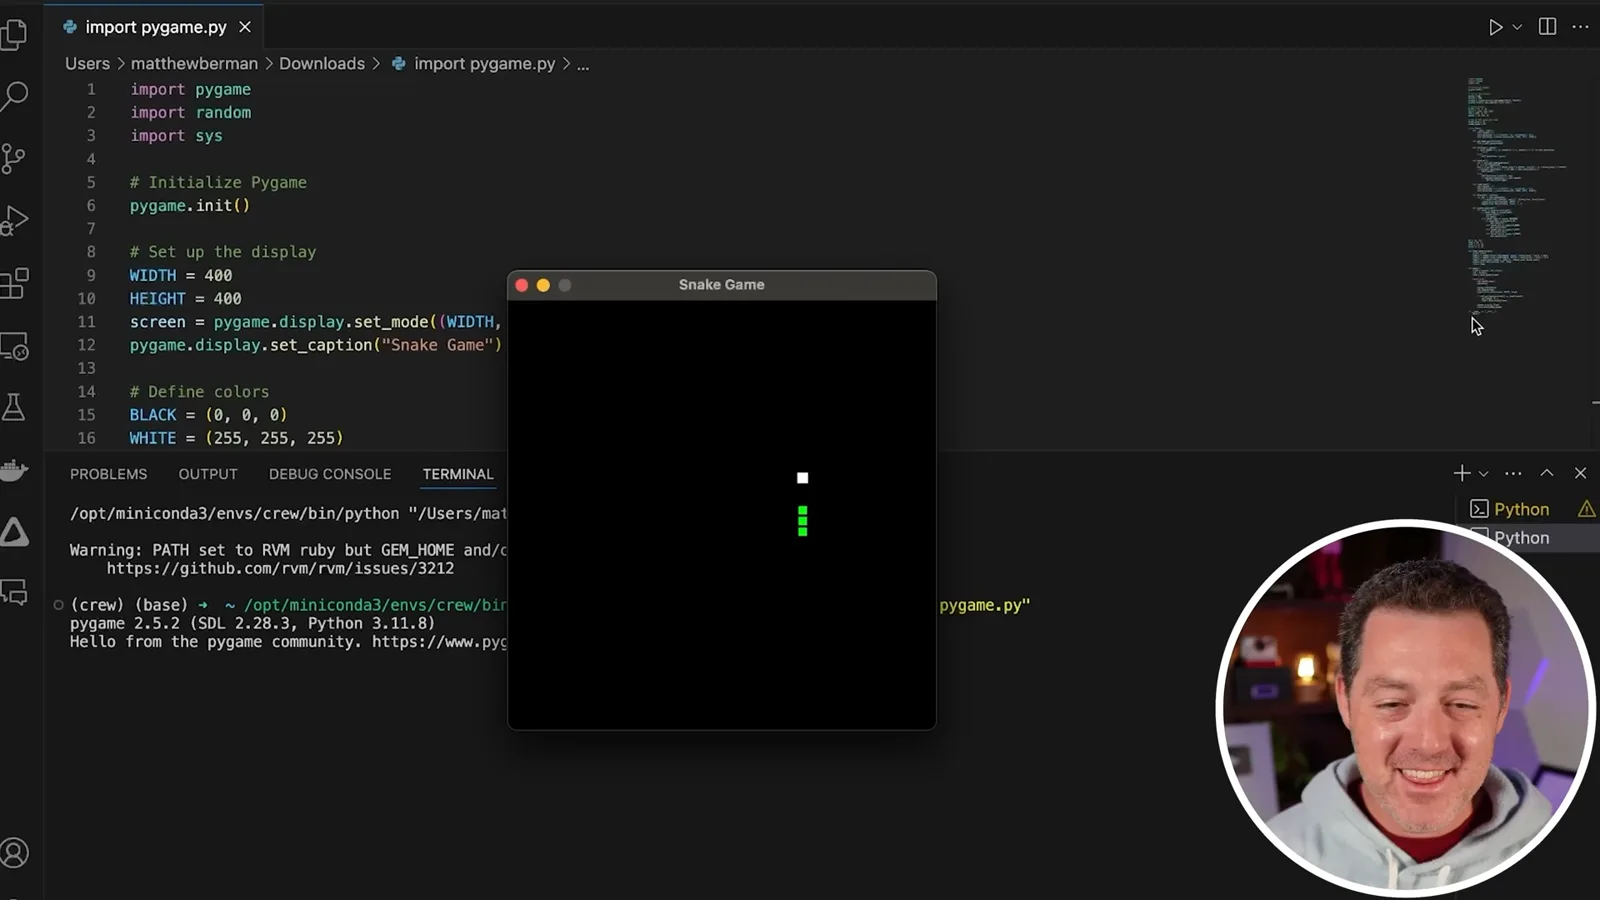This screenshot has width=1600, height=900.
Task: Switch to the OUTPUT tab
Action: pyautogui.click(x=208, y=474)
